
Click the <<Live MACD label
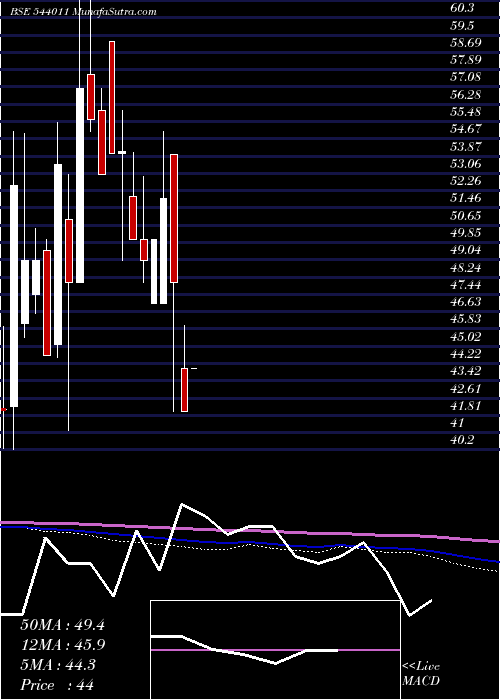(x=421, y=673)
